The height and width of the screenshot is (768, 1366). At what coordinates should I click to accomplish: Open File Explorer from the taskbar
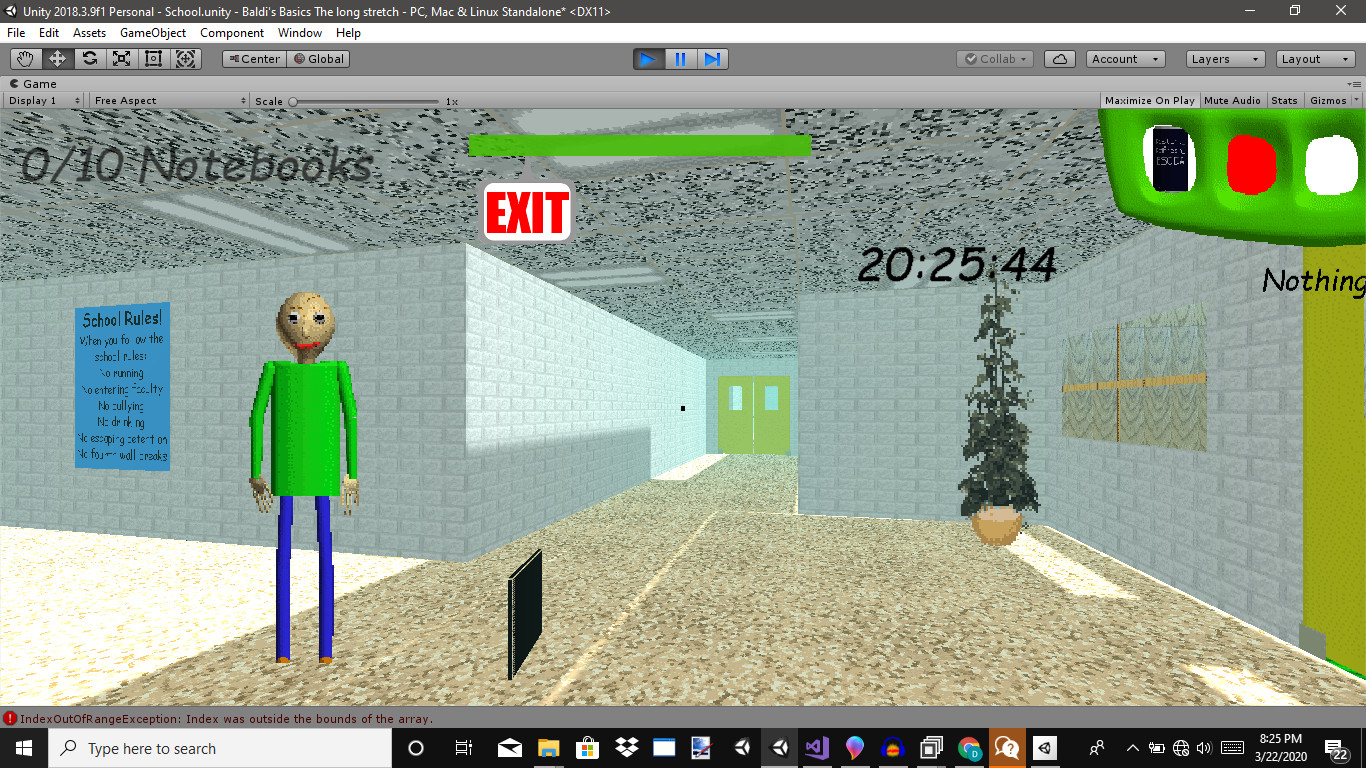(x=548, y=748)
